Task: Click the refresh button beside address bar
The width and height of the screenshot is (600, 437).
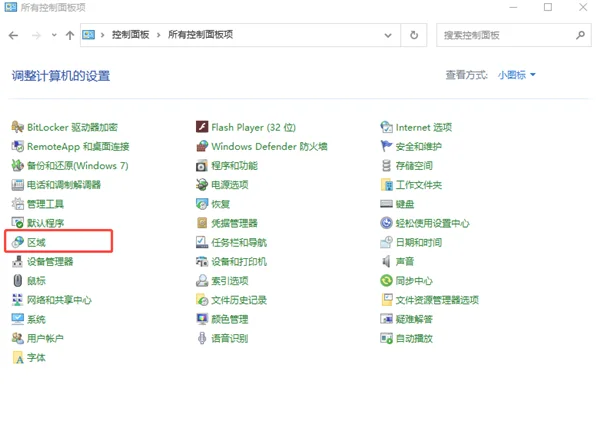Action: coord(414,35)
